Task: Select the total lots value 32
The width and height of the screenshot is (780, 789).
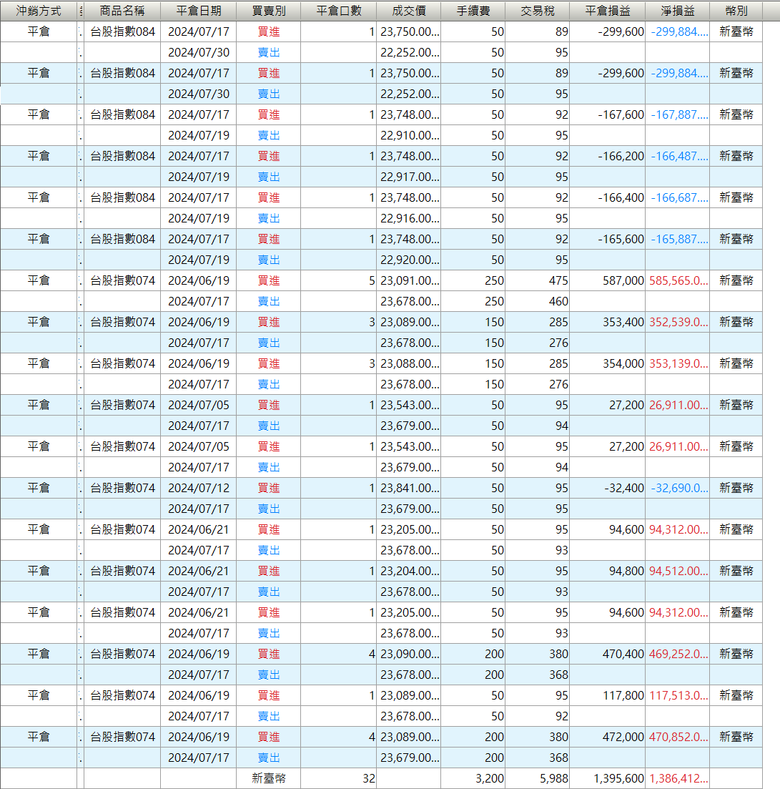Action: [x=369, y=778]
